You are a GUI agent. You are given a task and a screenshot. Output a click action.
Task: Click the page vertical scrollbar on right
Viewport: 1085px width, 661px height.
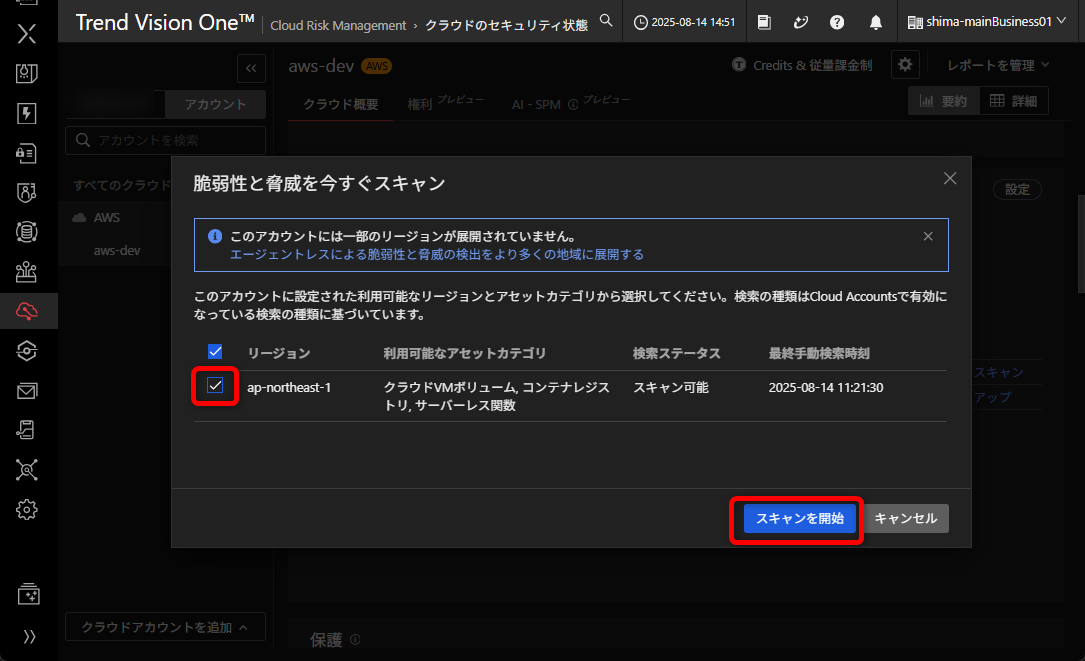[1081, 244]
